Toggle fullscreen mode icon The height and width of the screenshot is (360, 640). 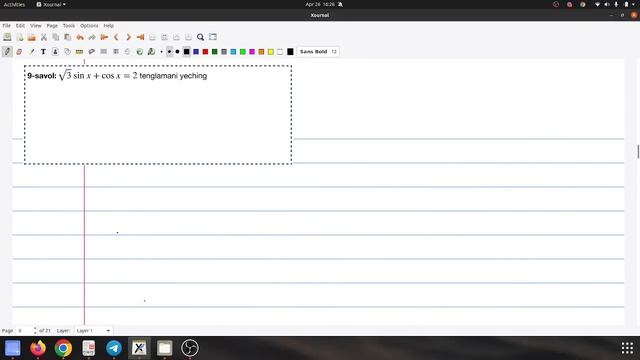click(x=213, y=37)
